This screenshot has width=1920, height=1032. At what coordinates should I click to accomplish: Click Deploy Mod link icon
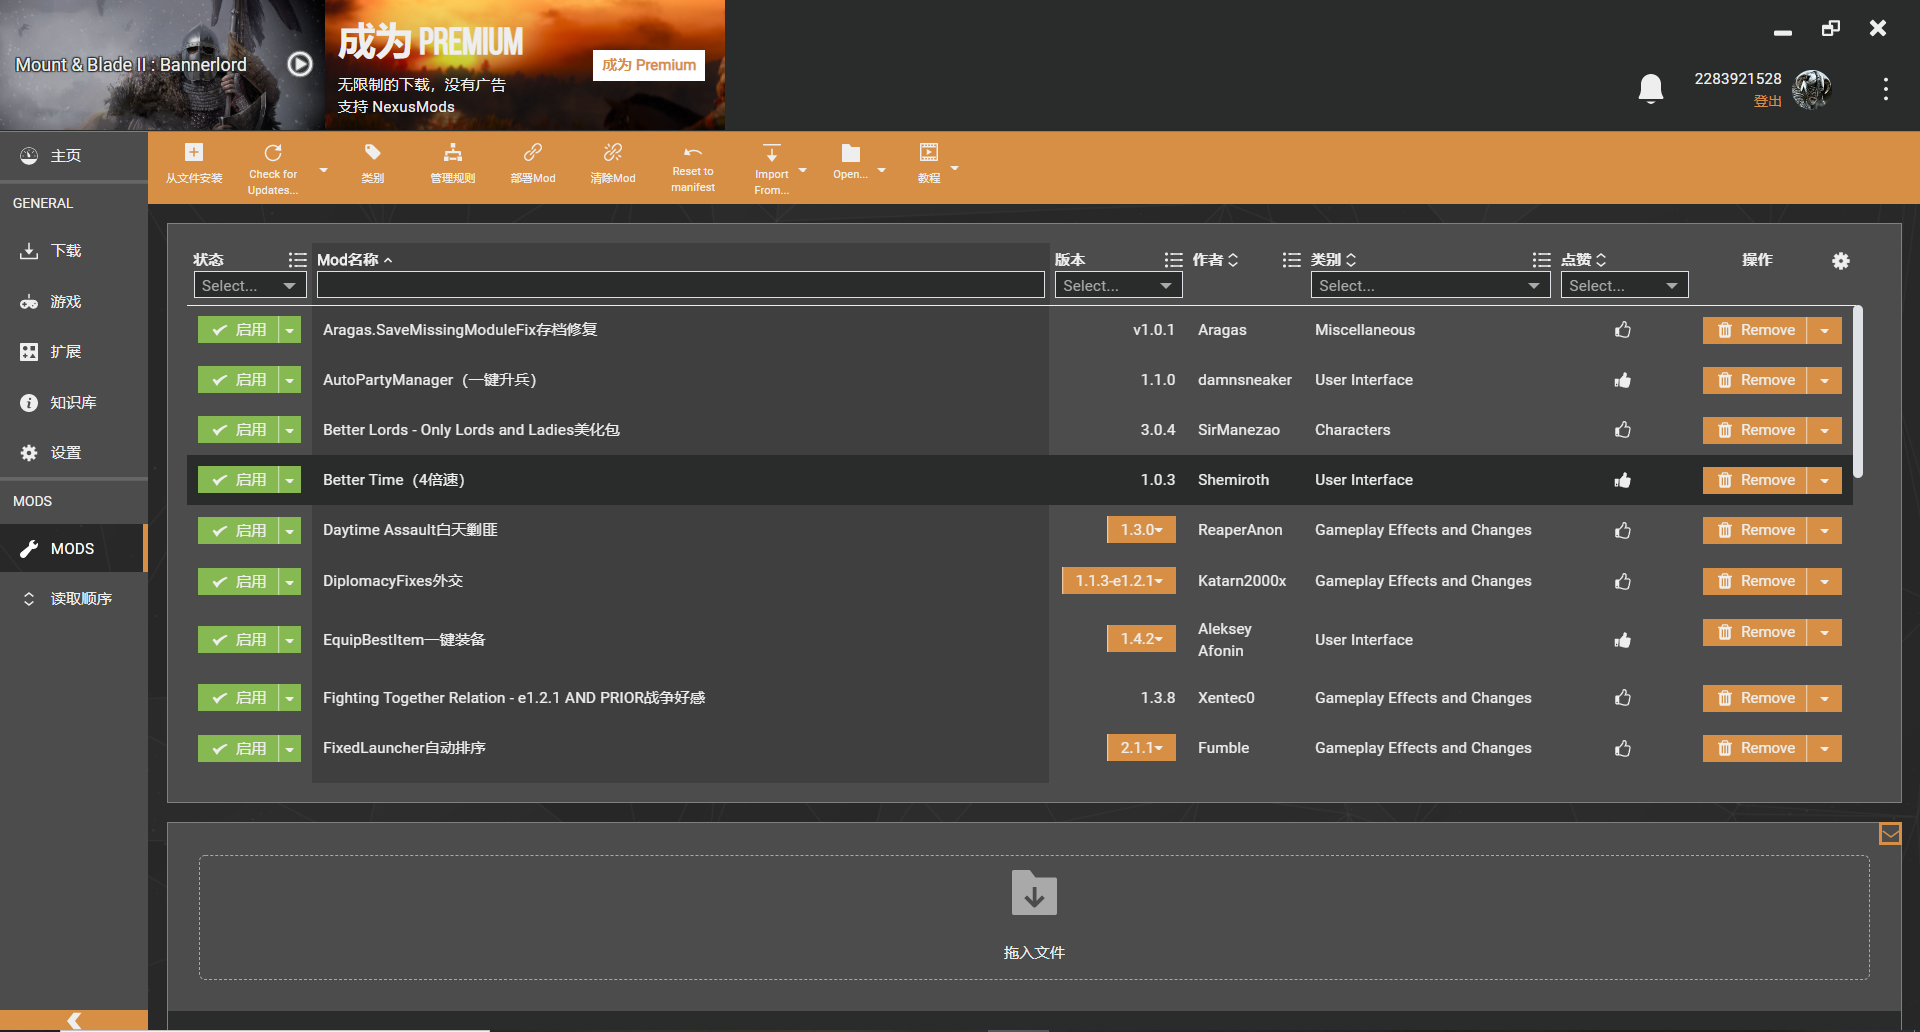tap(533, 164)
